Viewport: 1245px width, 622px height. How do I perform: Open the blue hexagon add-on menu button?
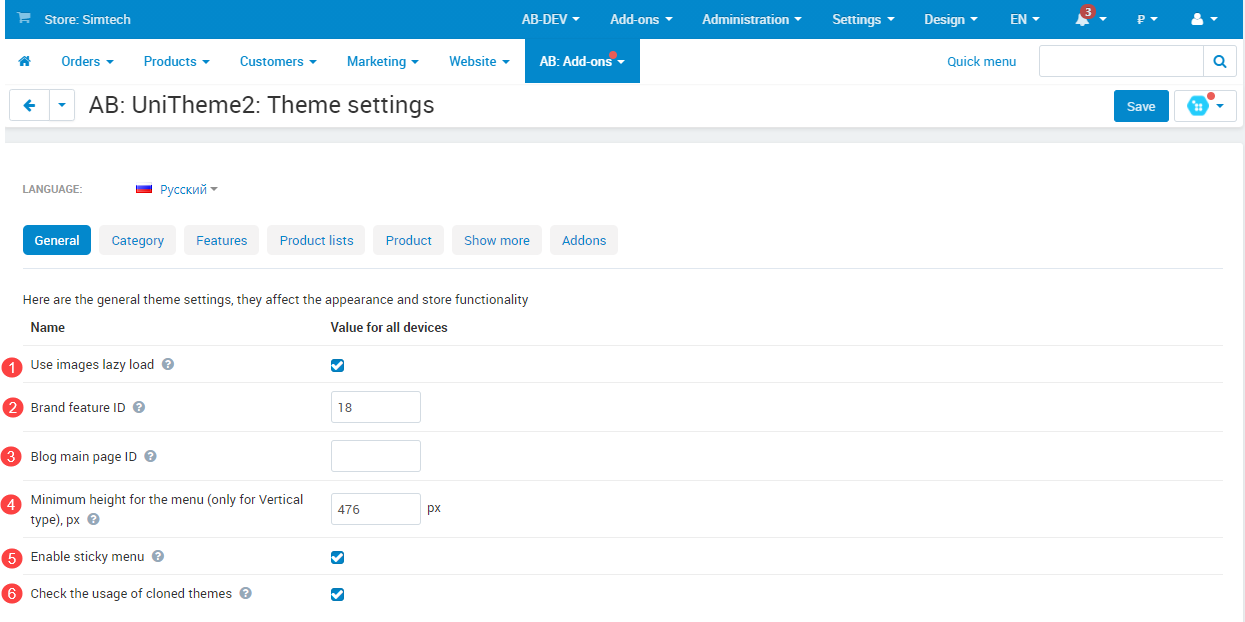[x=1205, y=106]
